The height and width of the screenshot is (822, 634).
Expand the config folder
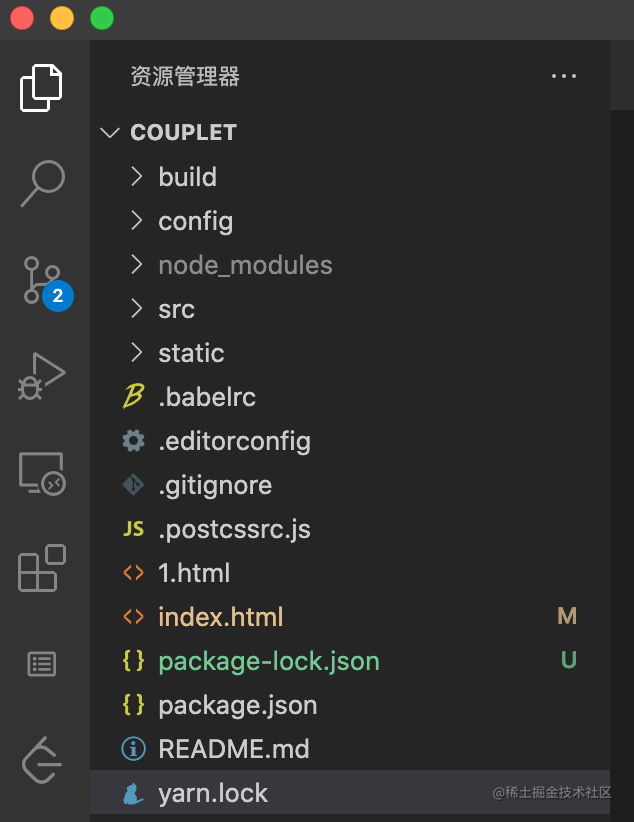(x=195, y=221)
